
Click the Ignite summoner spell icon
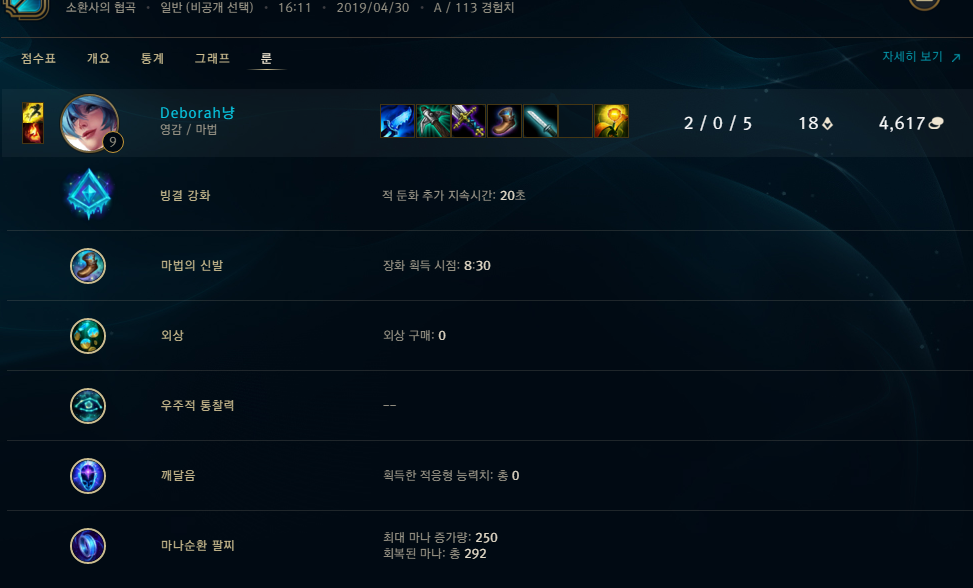33,133
